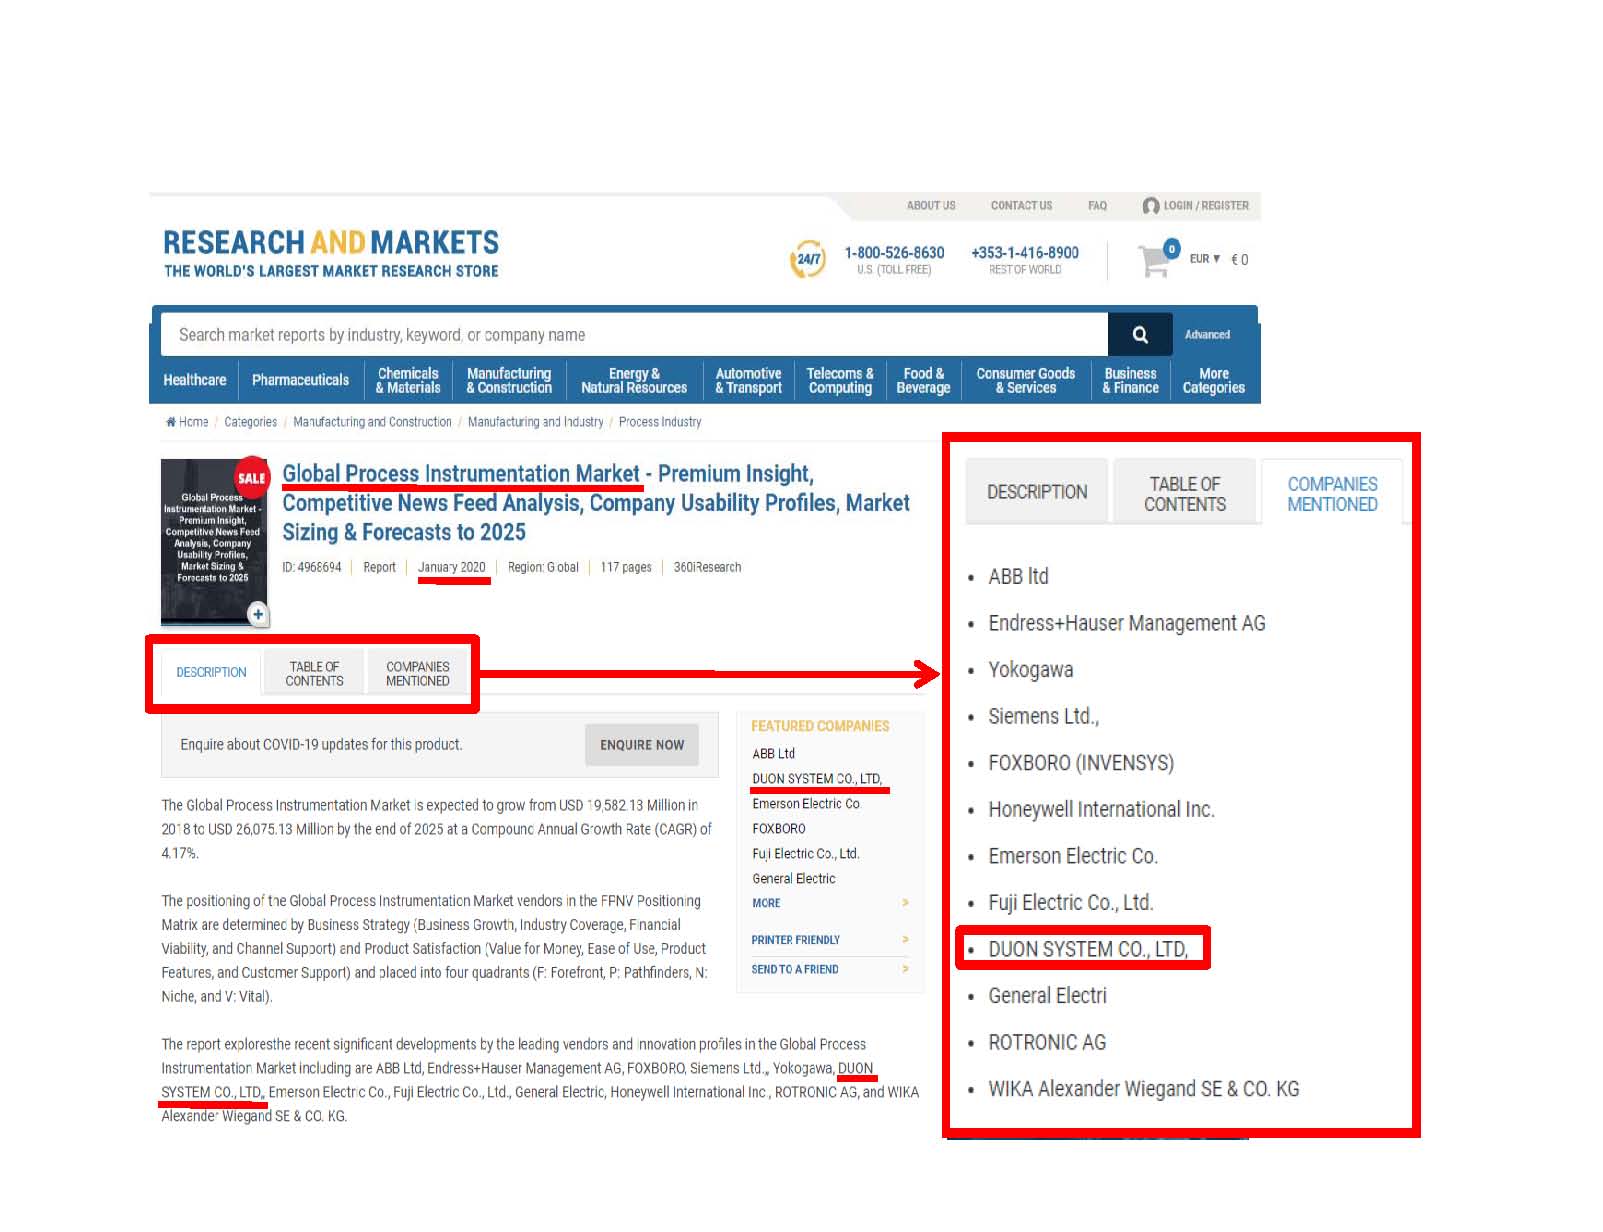Open the Healthcare category menu
Image resolution: width=1603 pixels, height=1232 pixels.
point(195,381)
